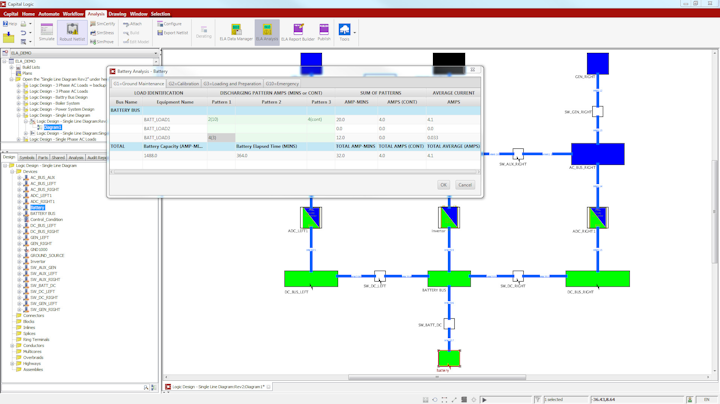Click the Attach tool
Viewport: 720px width, 404px height.
click(132, 24)
